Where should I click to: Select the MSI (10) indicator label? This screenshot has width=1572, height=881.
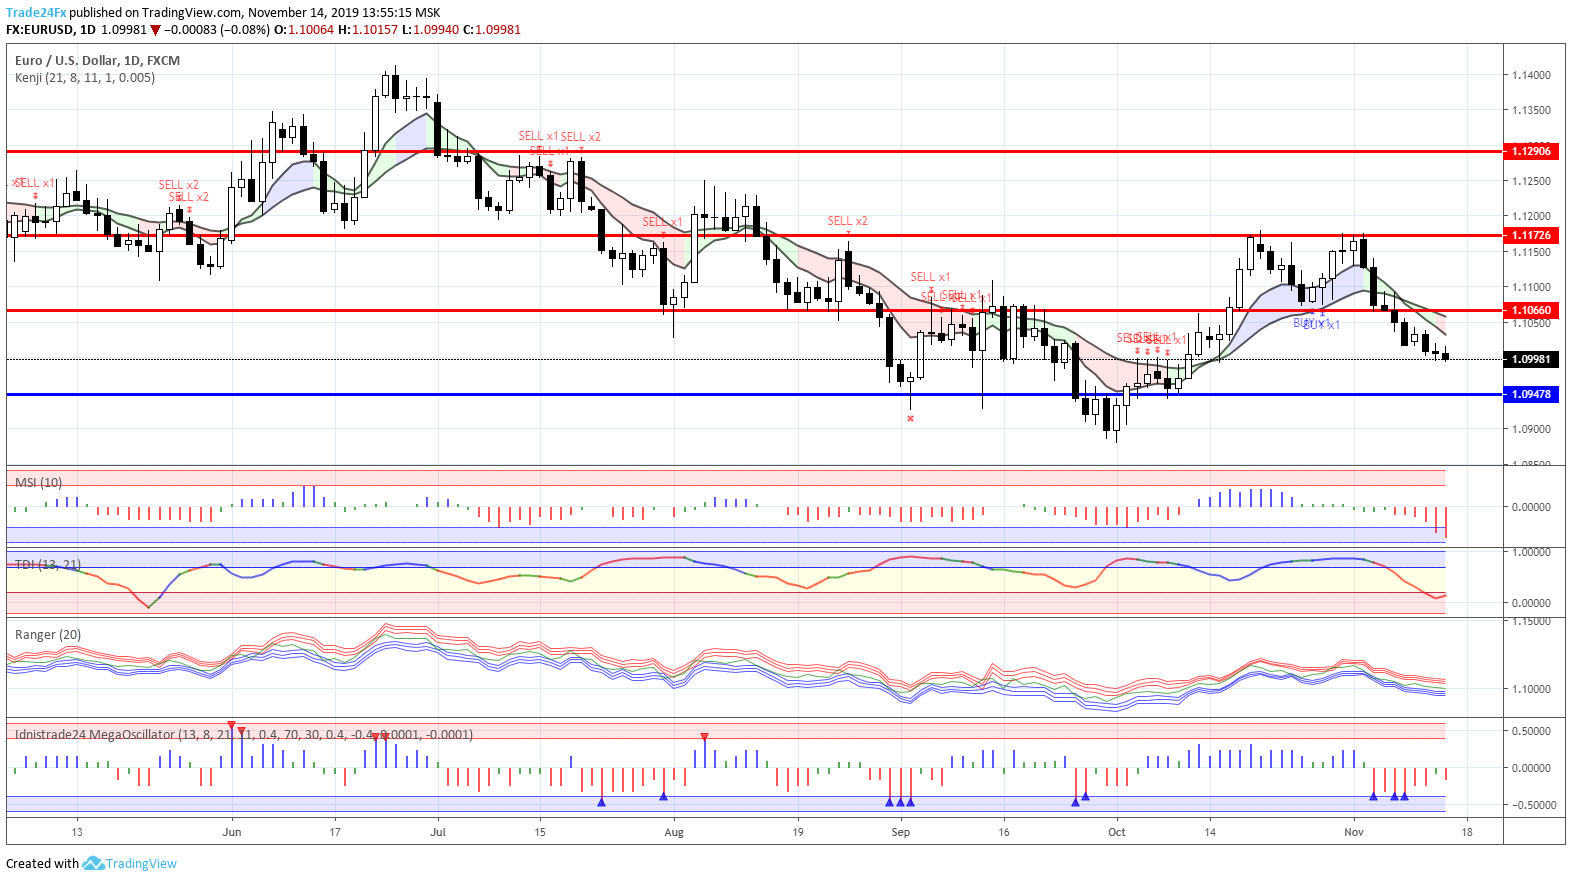(38, 482)
